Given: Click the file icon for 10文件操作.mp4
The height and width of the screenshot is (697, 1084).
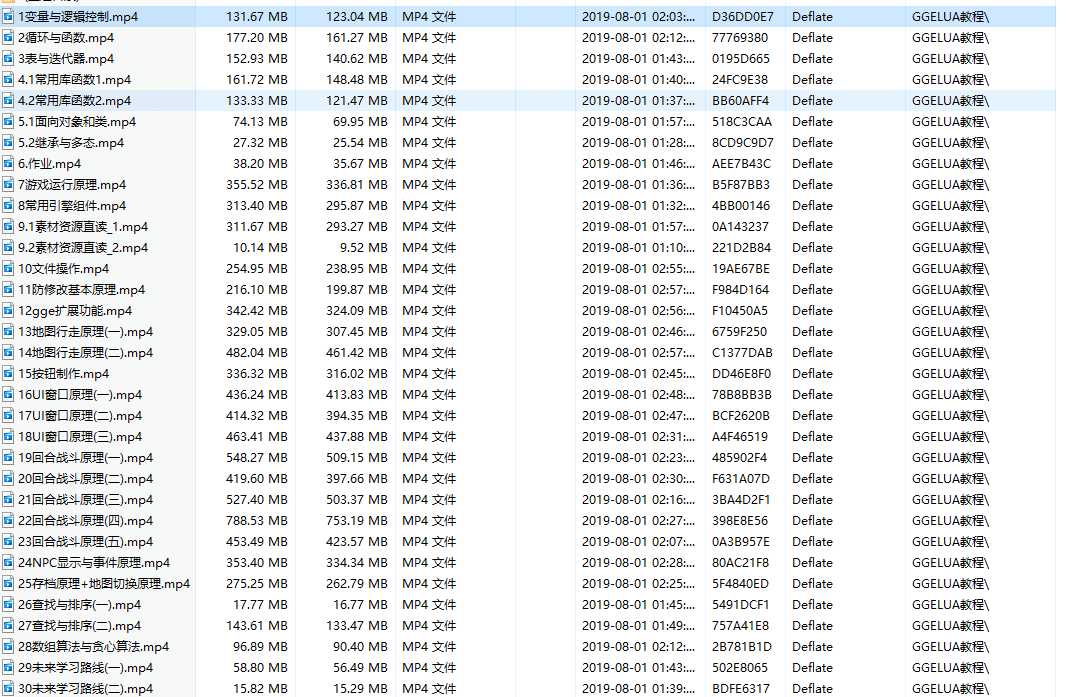Looking at the screenshot, I should click(x=8, y=268).
